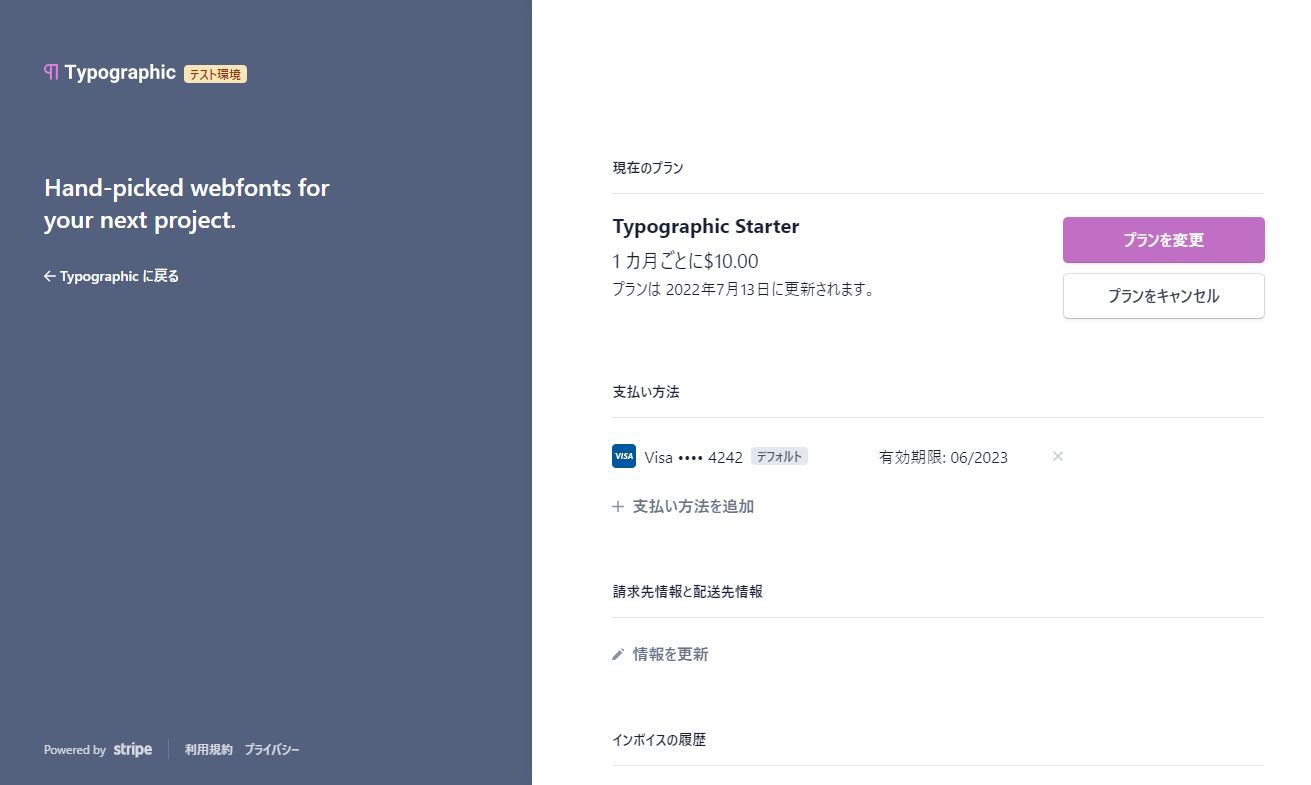Click the プランを変更 button
Image resolution: width=1311 pixels, height=785 pixels.
point(1164,240)
